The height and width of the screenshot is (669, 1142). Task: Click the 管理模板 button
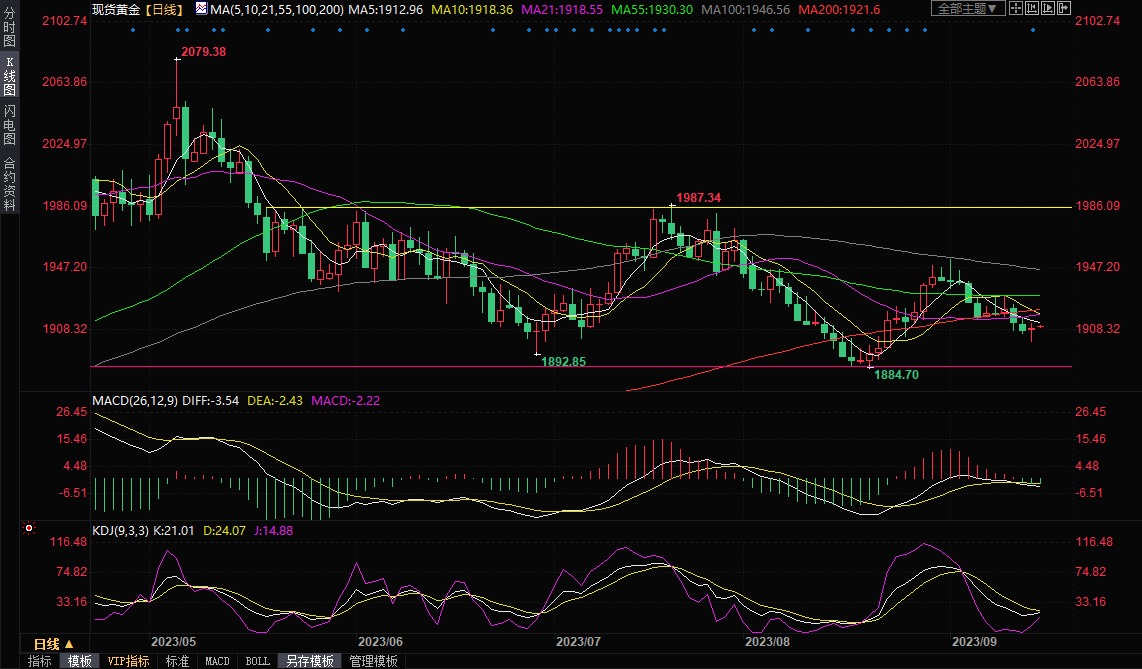point(373,661)
